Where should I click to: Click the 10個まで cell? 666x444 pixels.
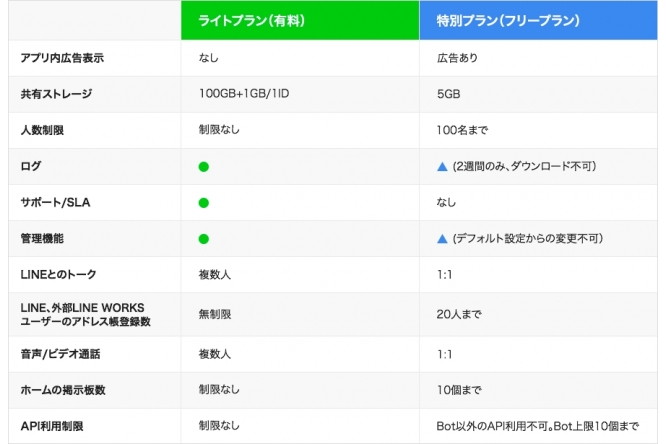tap(459, 390)
